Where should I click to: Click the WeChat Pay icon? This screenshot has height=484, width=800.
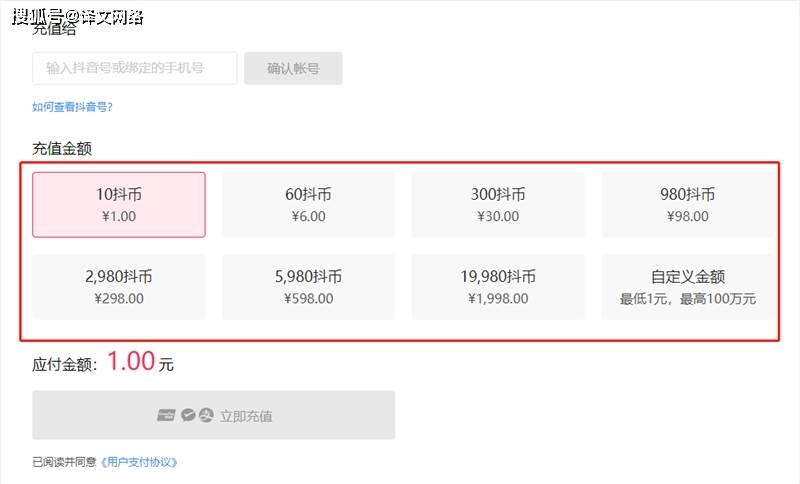185,415
